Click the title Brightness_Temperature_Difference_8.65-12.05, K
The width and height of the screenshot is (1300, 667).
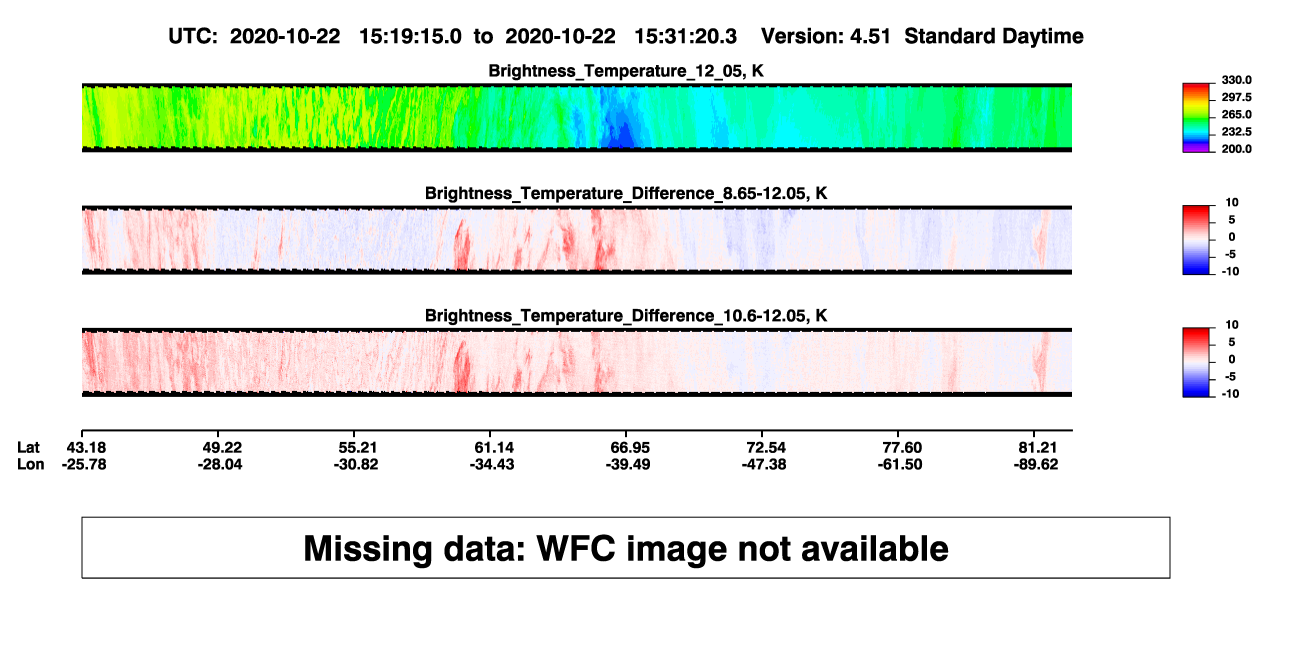tap(626, 193)
